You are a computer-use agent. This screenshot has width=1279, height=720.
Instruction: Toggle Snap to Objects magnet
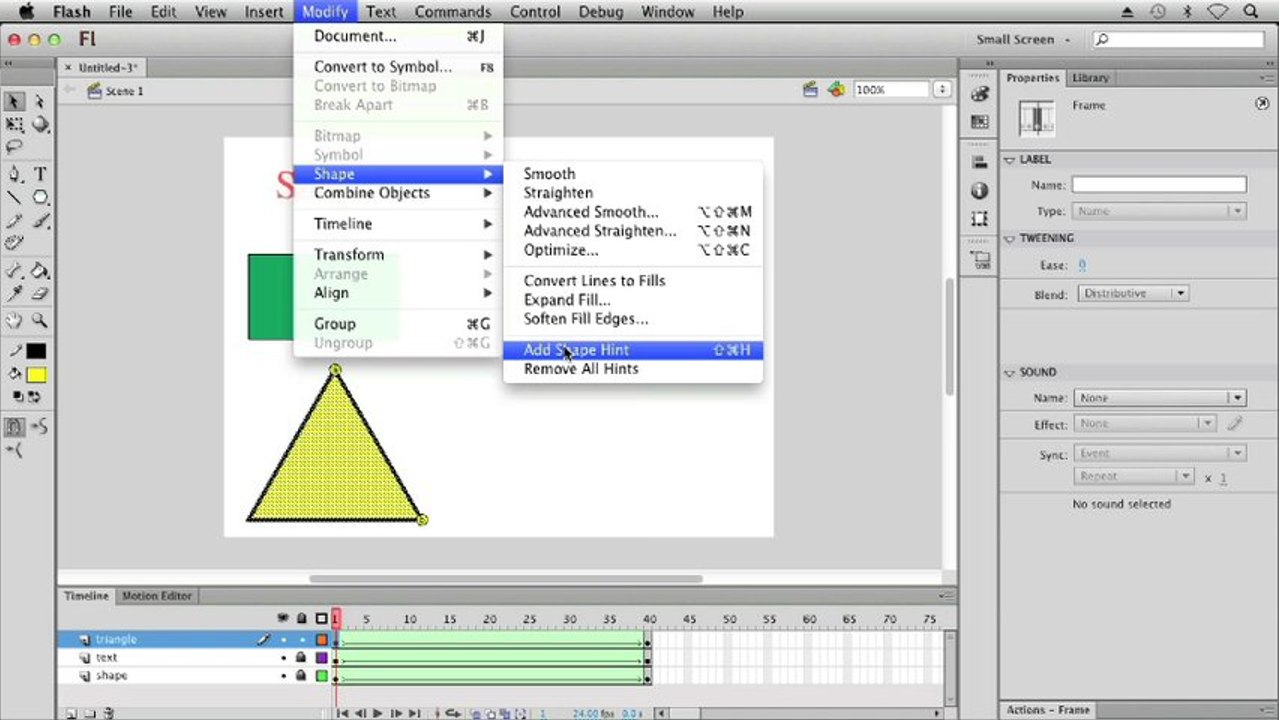coord(15,426)
